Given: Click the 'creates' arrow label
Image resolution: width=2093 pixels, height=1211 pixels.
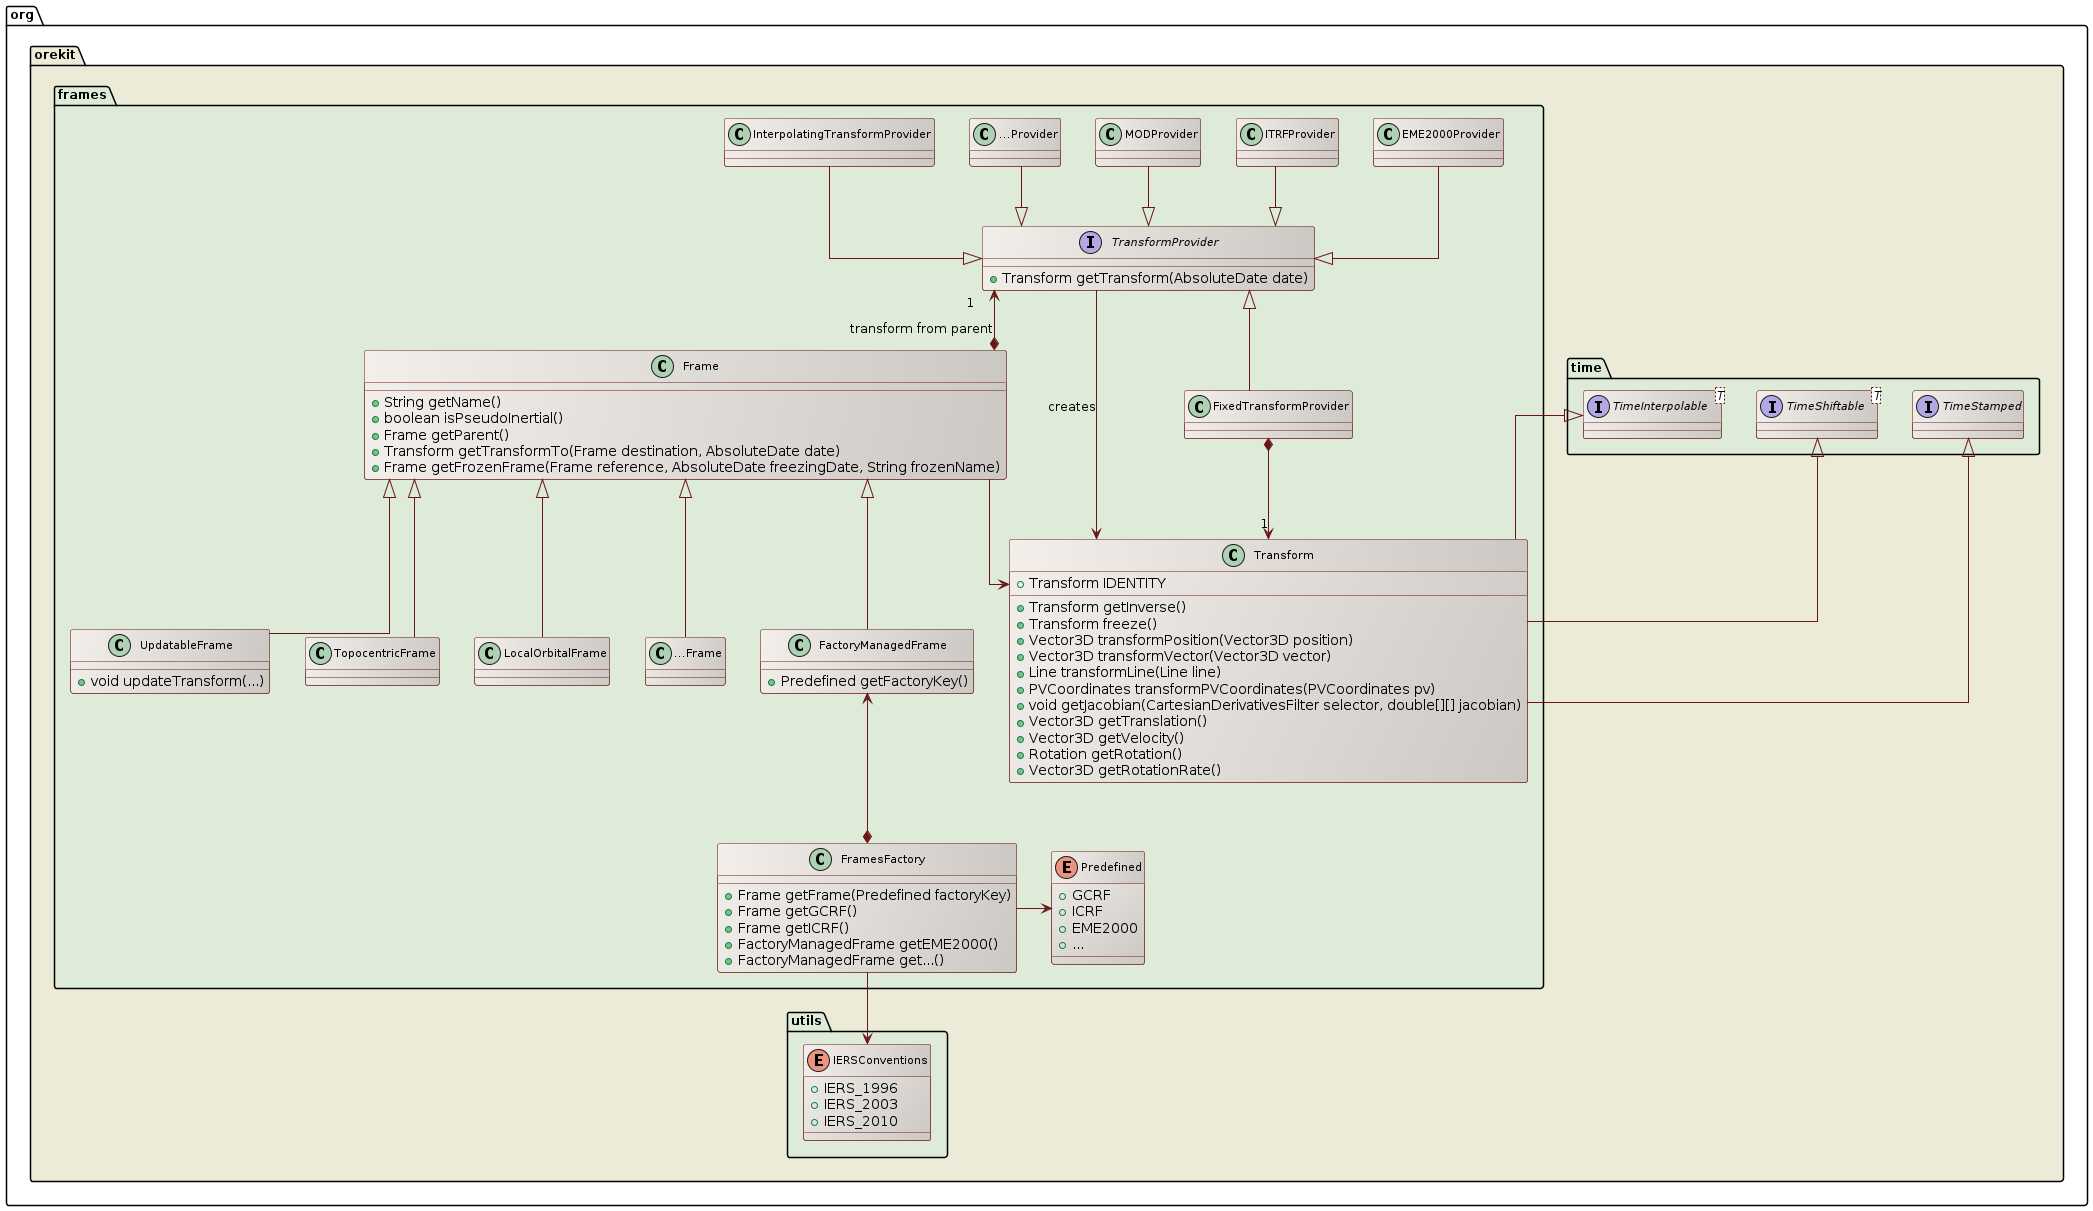Looking at the screenshot, I should click(1071, 407).
